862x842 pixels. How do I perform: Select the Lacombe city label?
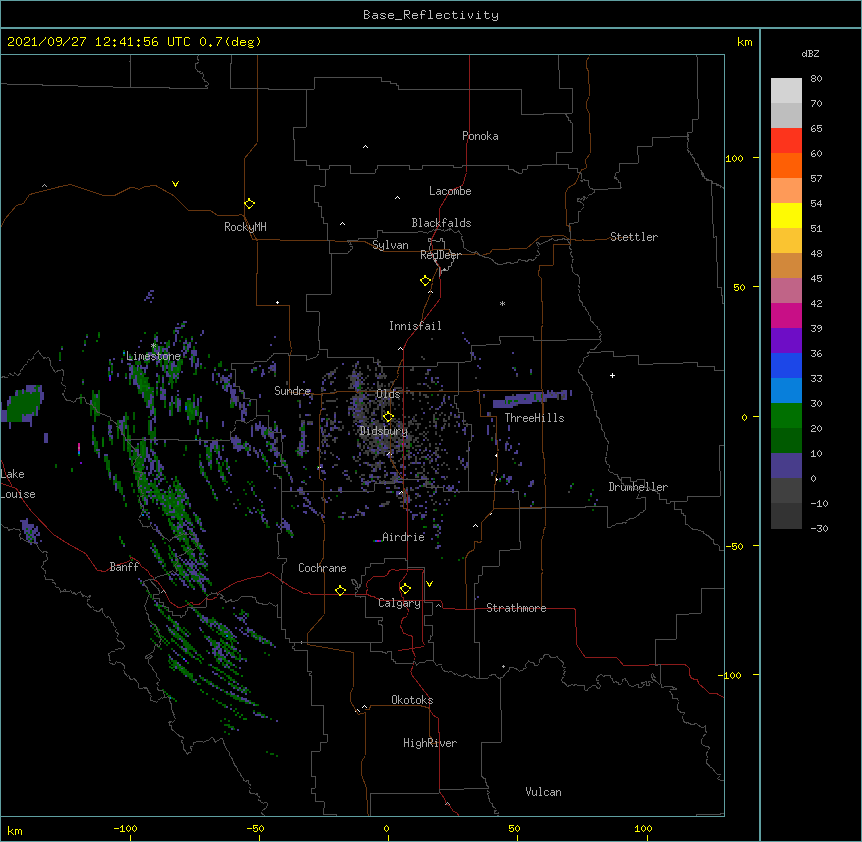450,191
